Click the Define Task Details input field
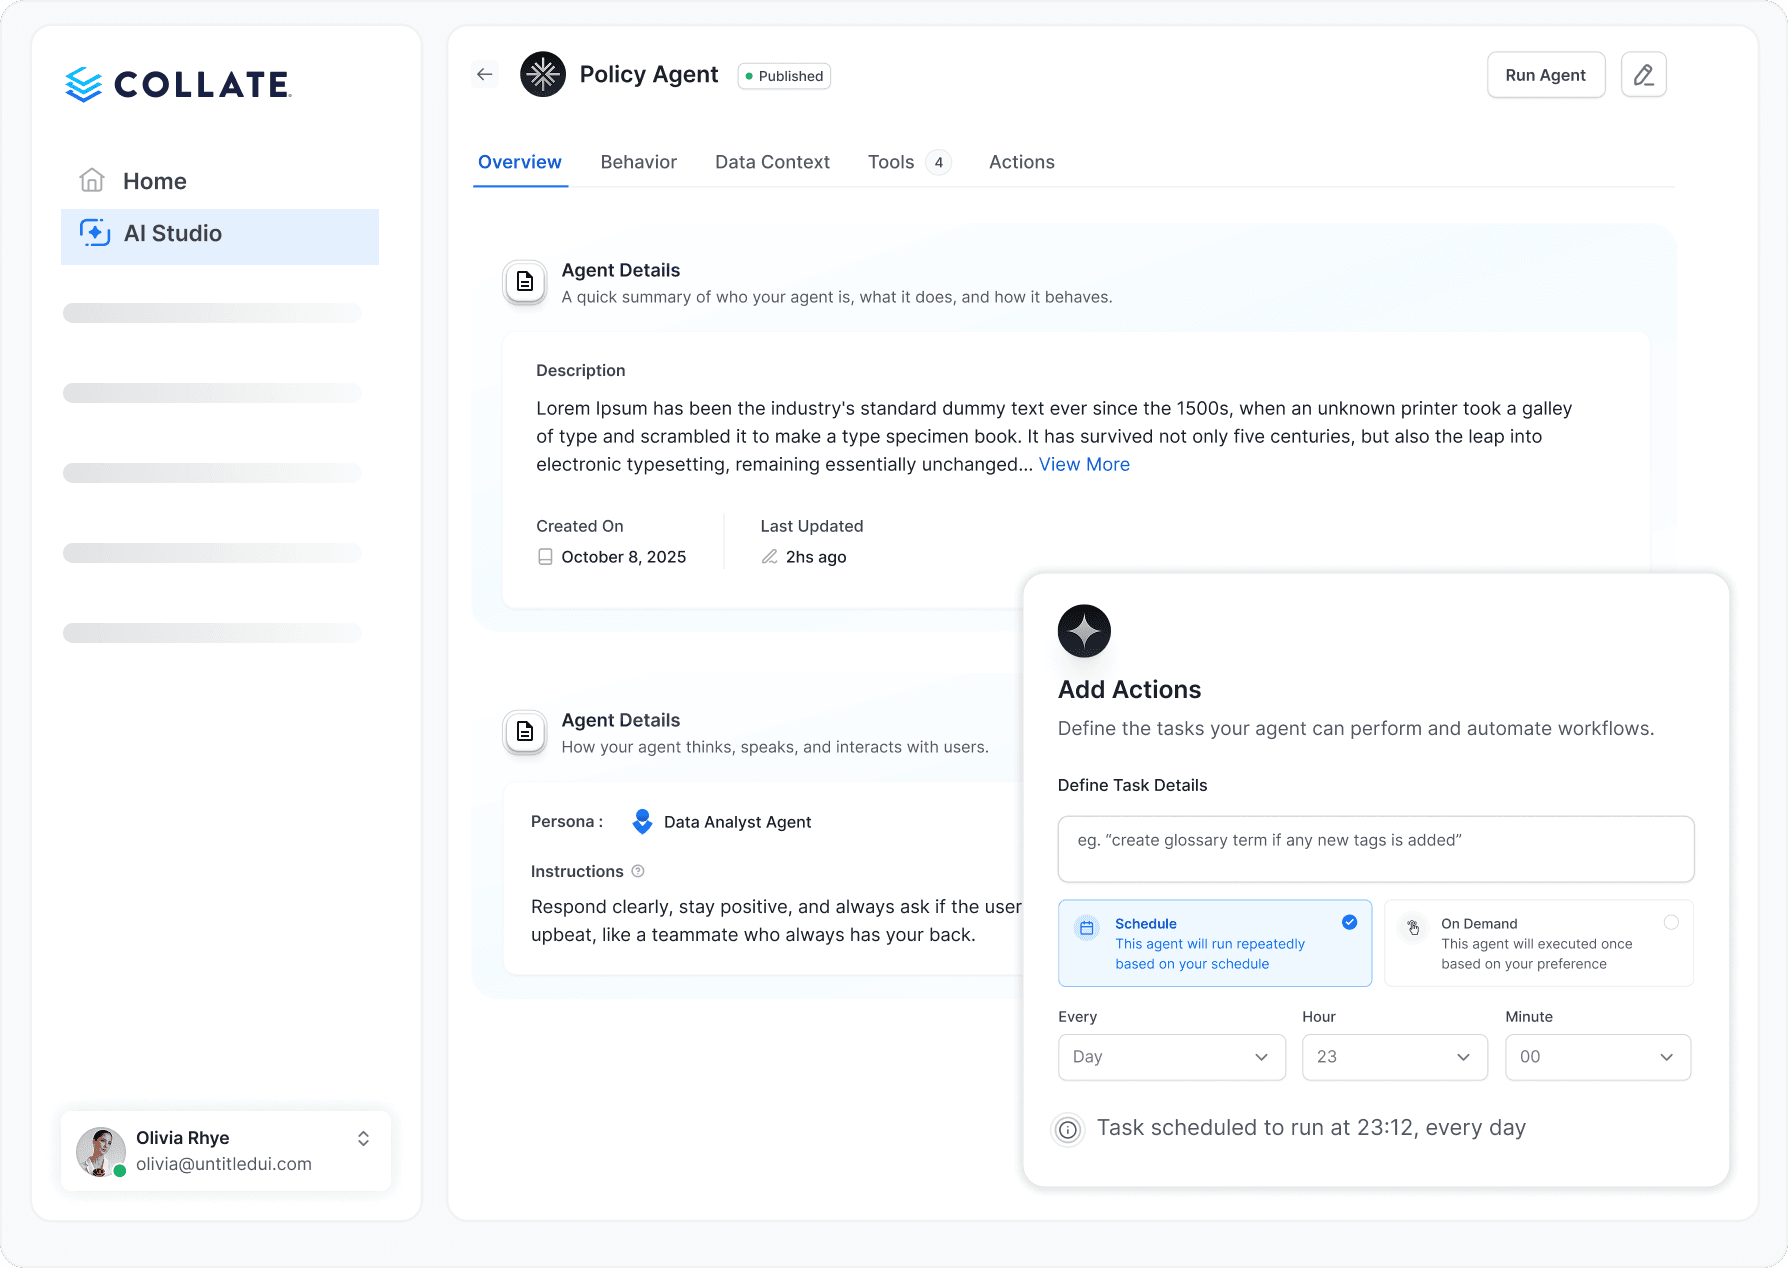The height and width of the screenshot is (1268, 1788). click(1375, 849)
